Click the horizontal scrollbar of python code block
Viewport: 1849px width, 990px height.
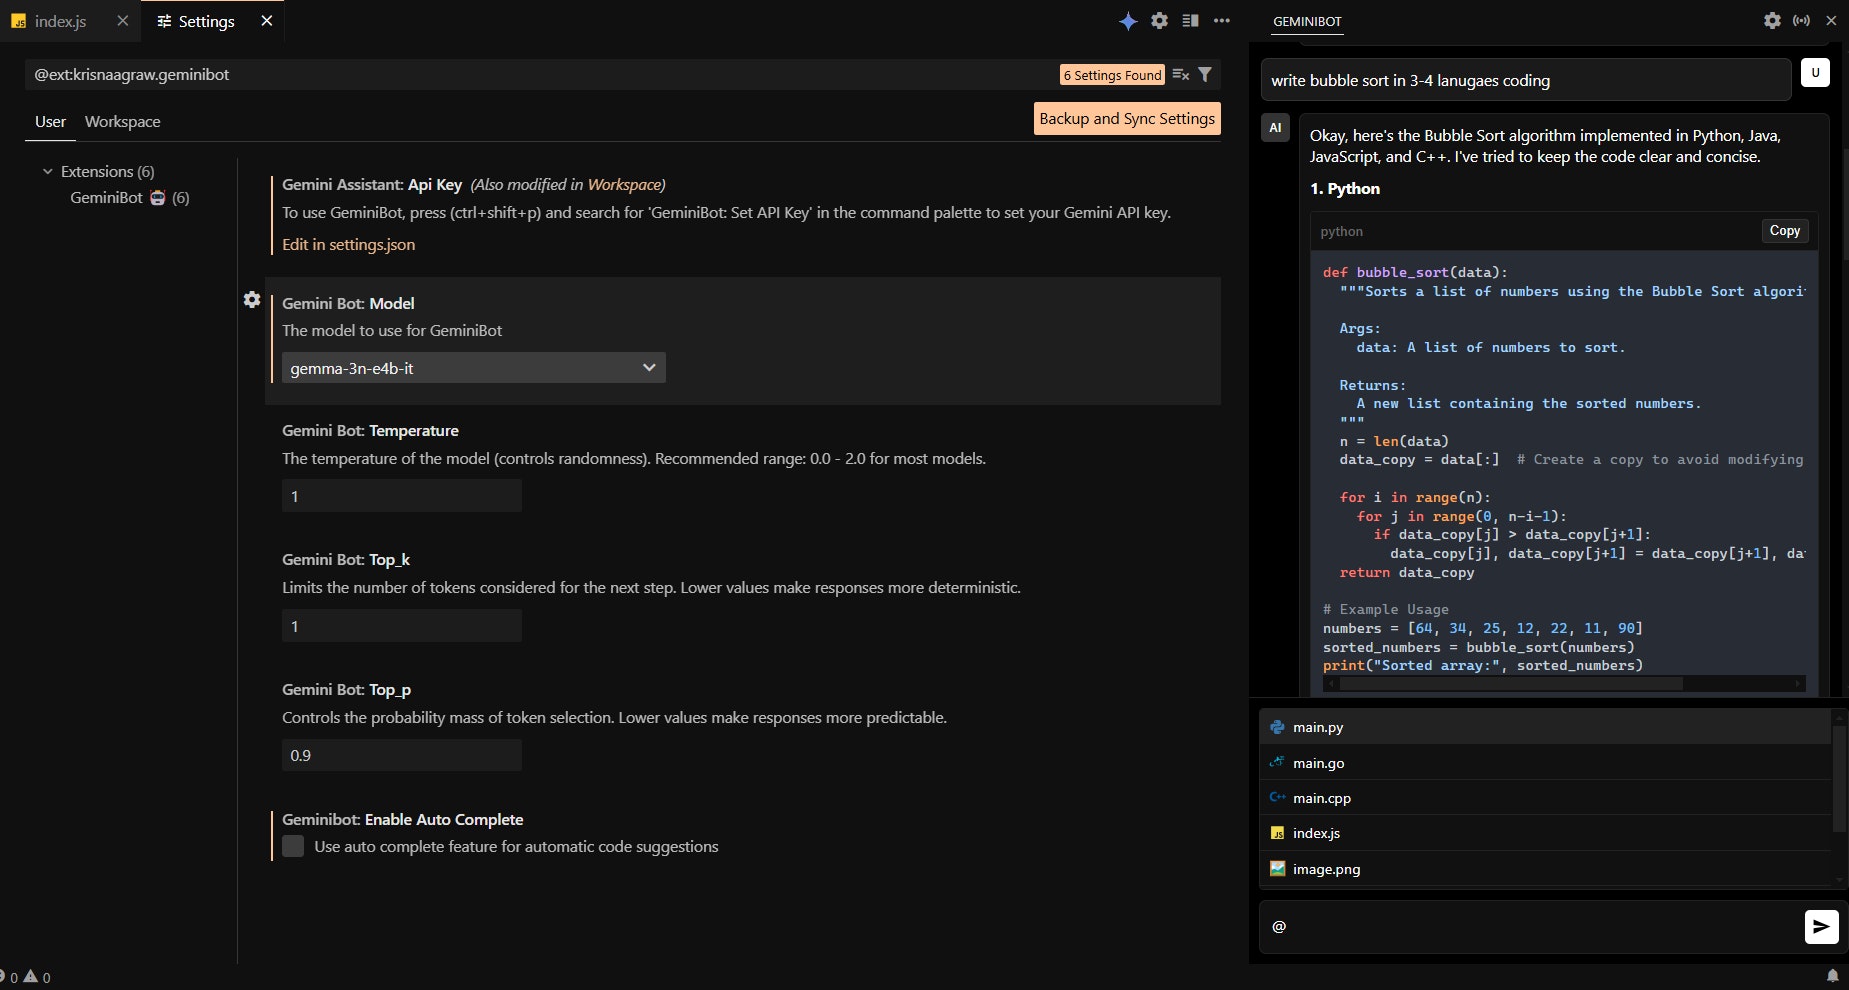click(1510, 684)
